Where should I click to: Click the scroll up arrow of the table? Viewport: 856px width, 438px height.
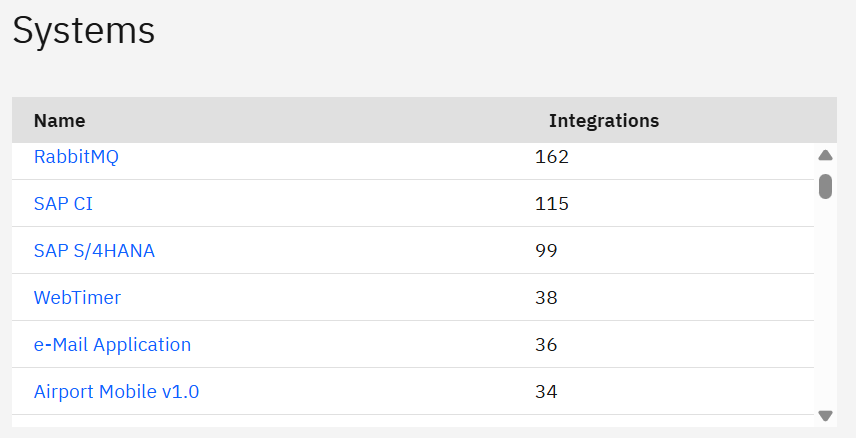tap(825, 155)
